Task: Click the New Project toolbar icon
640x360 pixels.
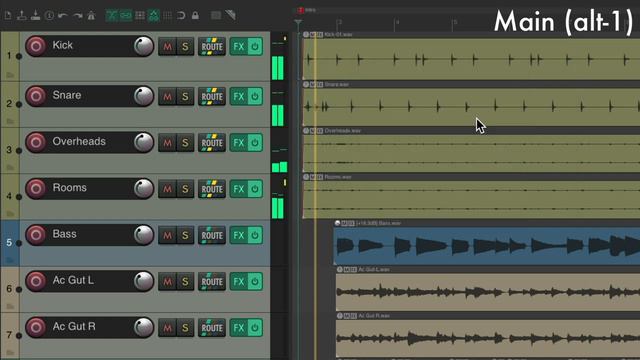Action: pyautogui.click(x=8, y=16)
